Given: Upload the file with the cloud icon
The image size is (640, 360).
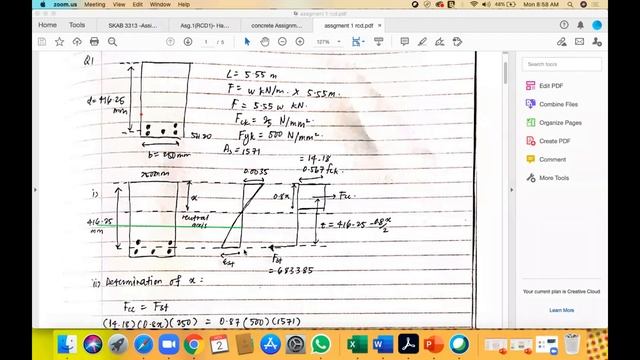Looking at the screenshot, I should click(77, 42).
